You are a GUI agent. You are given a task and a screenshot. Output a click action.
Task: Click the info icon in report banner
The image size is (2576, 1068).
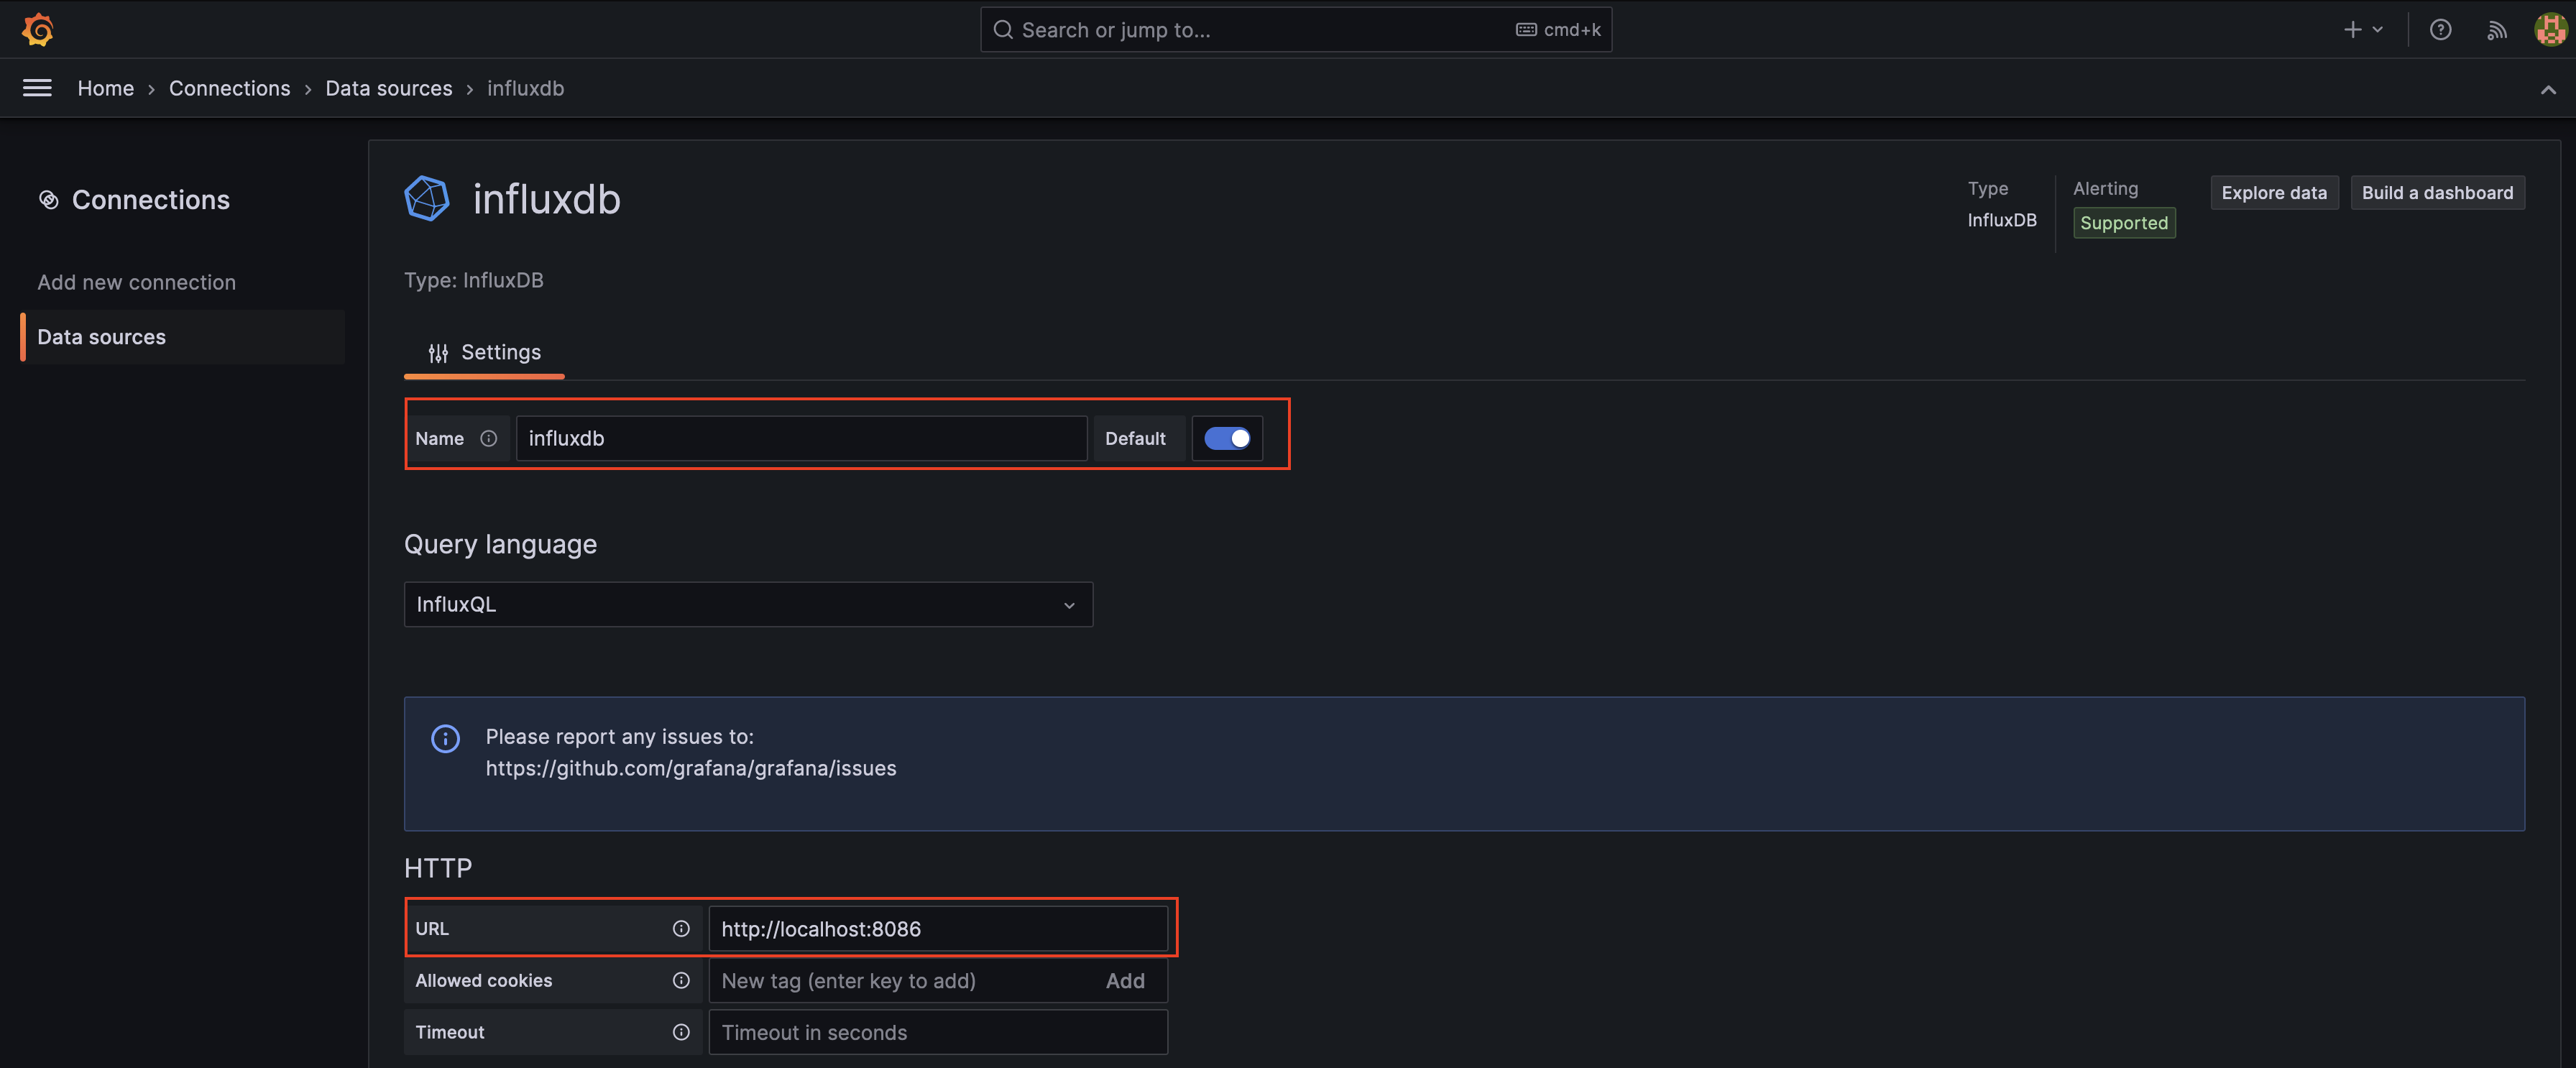pyautogui.click(x=445, y=738)
